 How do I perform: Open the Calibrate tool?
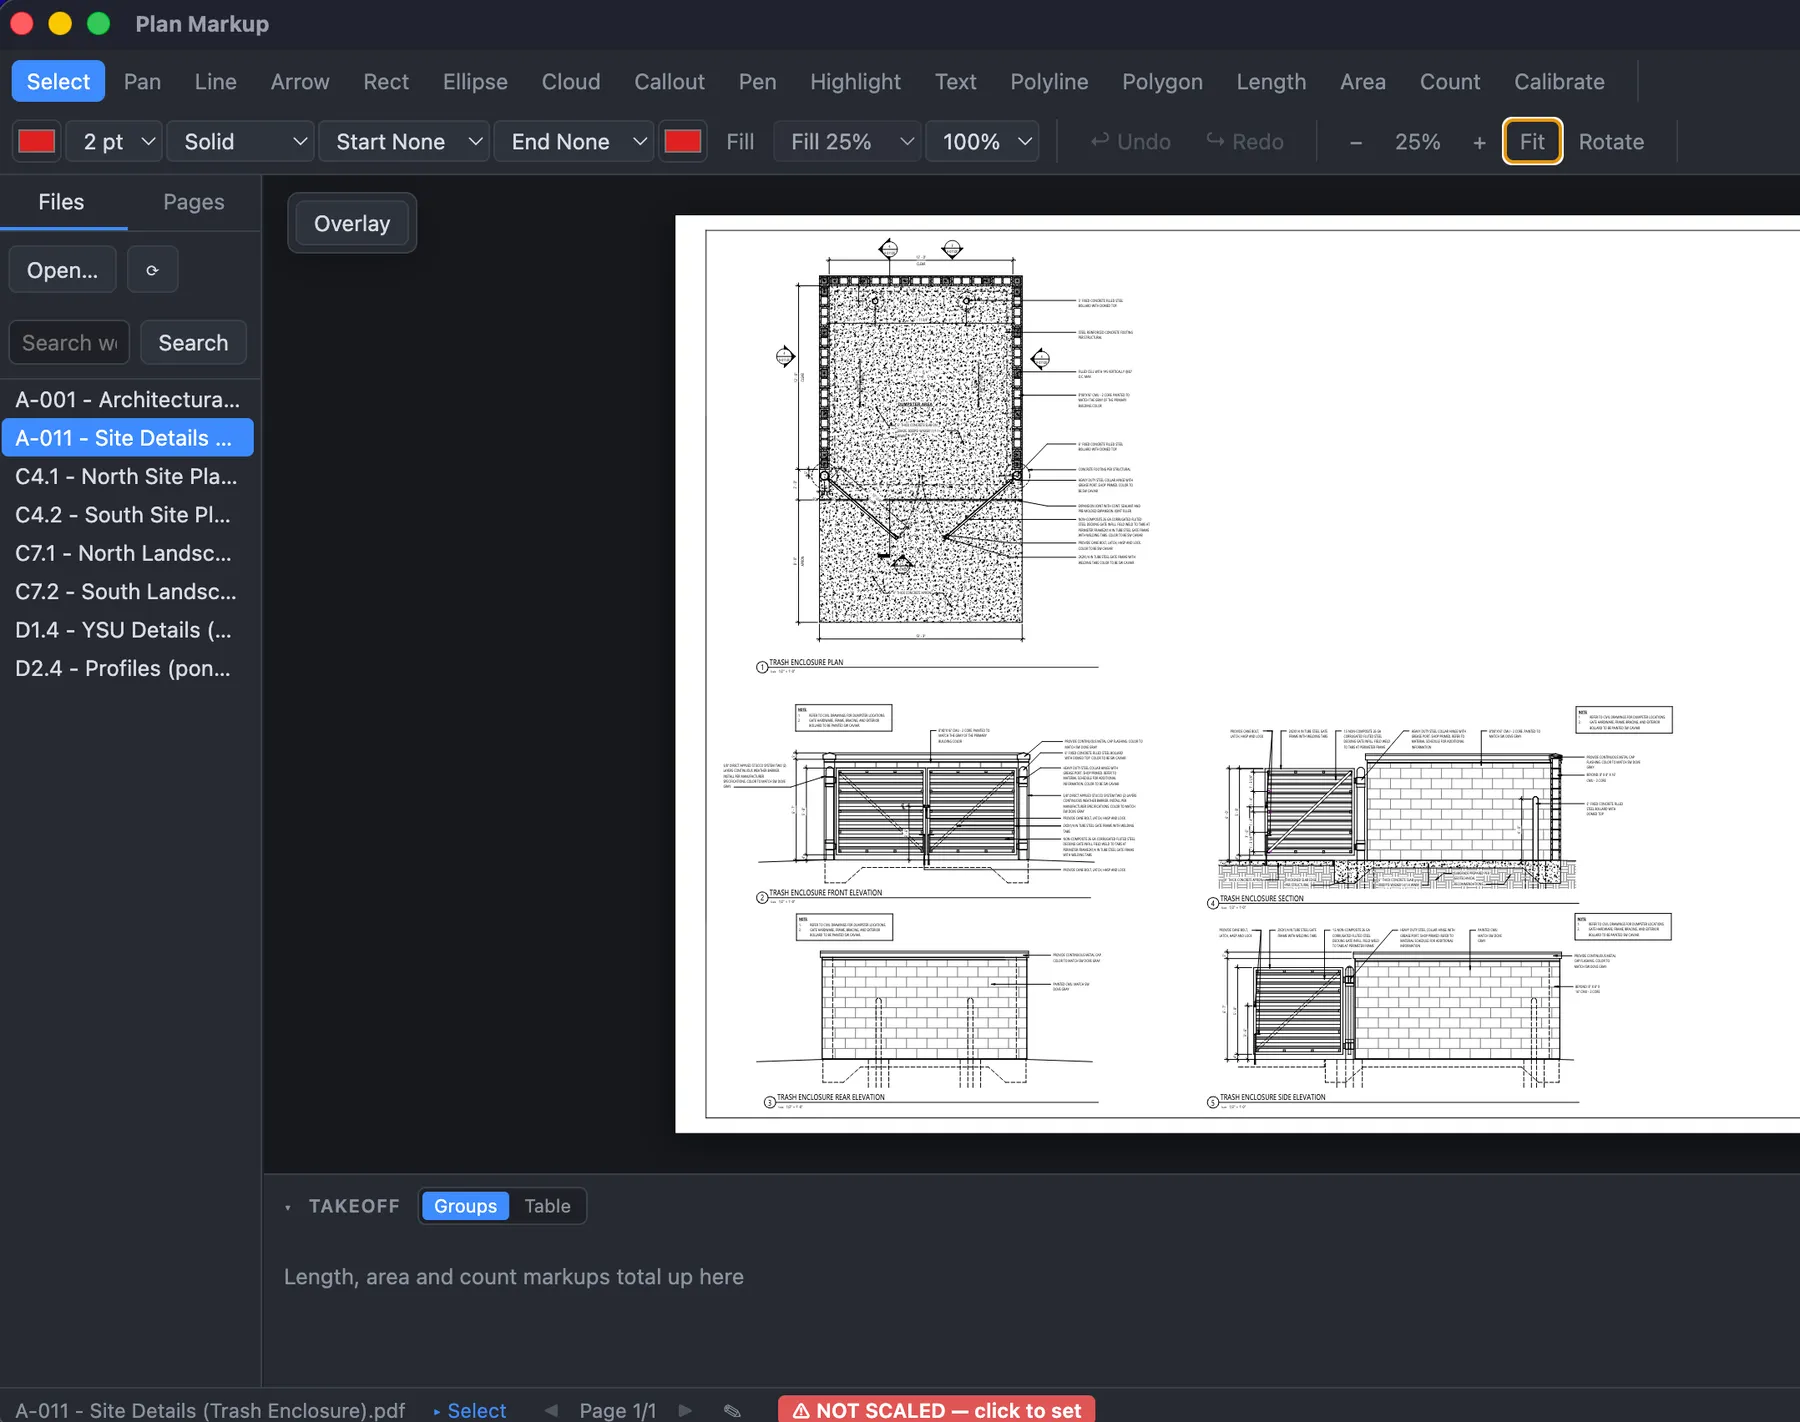pyautogui.click(x=1559, y=82)
